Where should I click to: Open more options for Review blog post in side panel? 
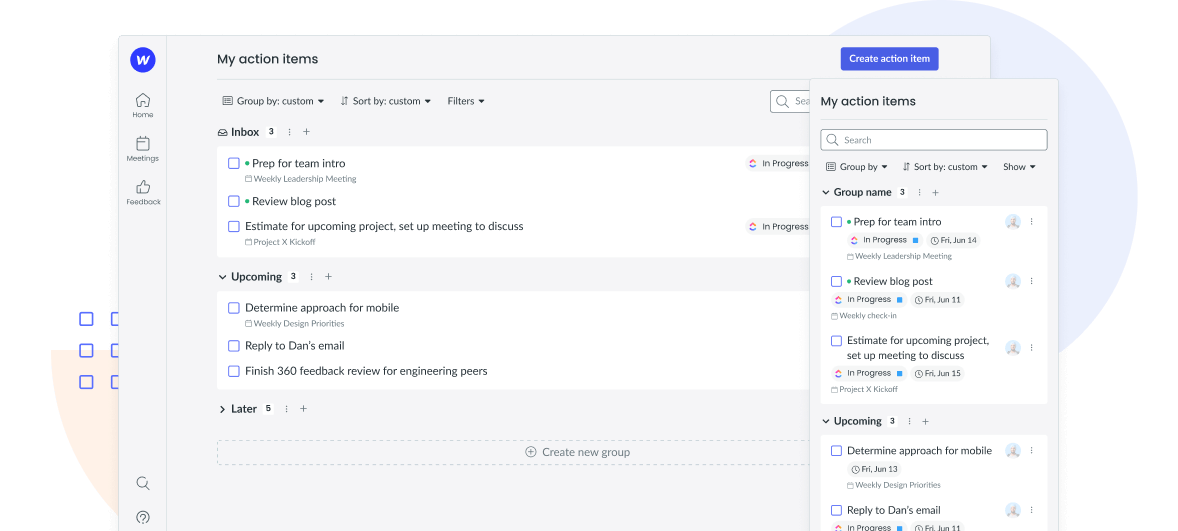pyautogui.click(x=1032, y=281)
